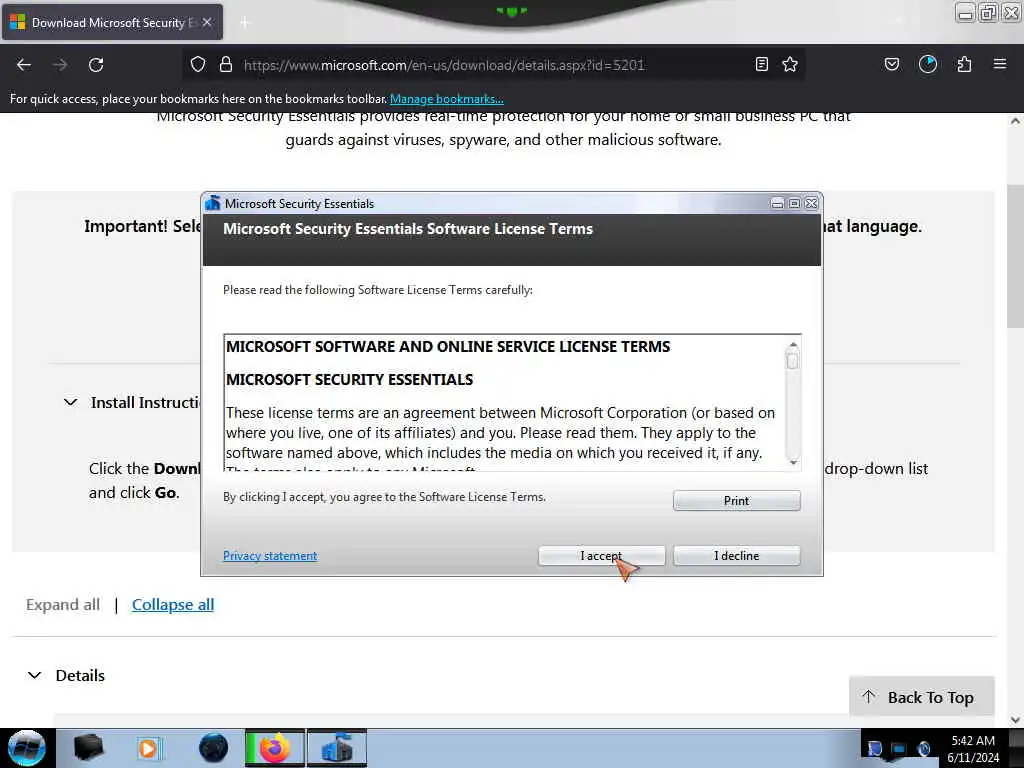Open the black folder taskbar icon
The width and height of the screenshot is (1024, 768).
point(88,748)
